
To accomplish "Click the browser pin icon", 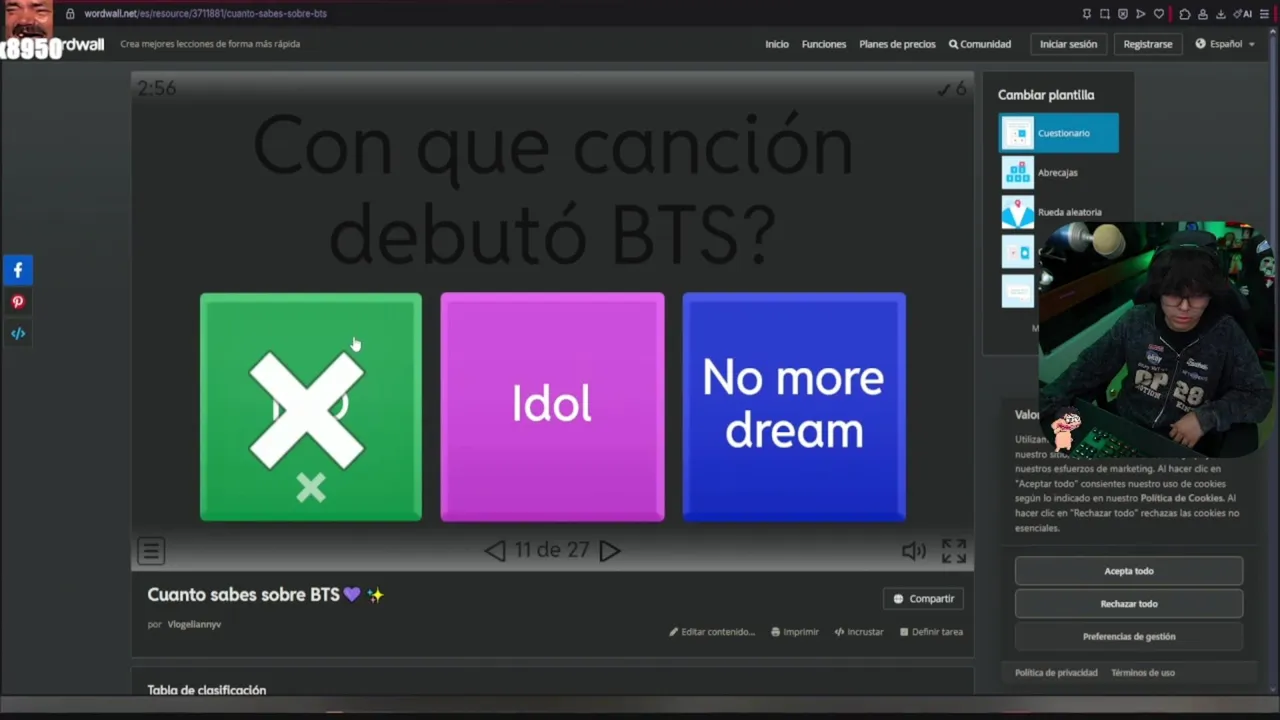I will [x=1086, y=14].
